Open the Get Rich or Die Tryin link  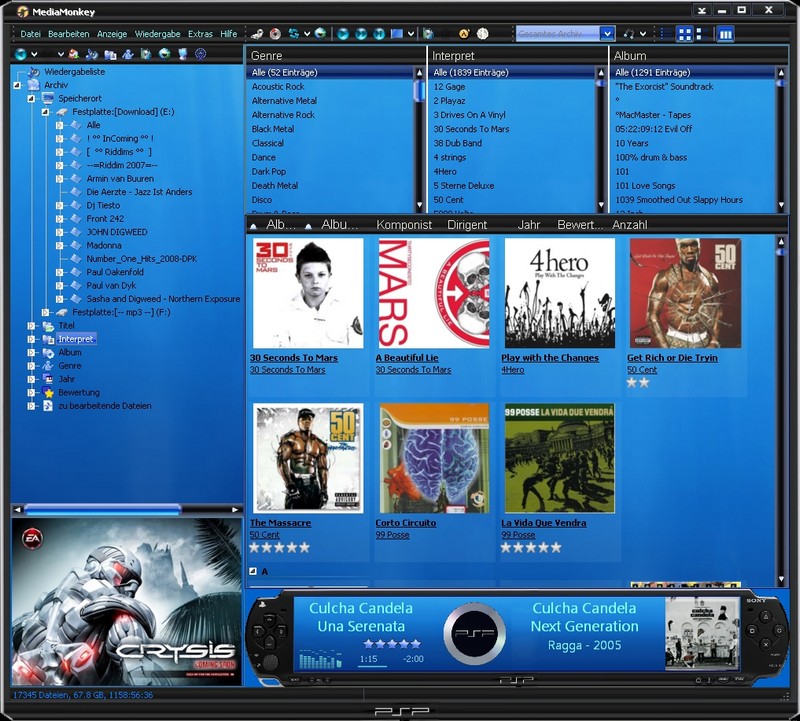coord(672,358)
